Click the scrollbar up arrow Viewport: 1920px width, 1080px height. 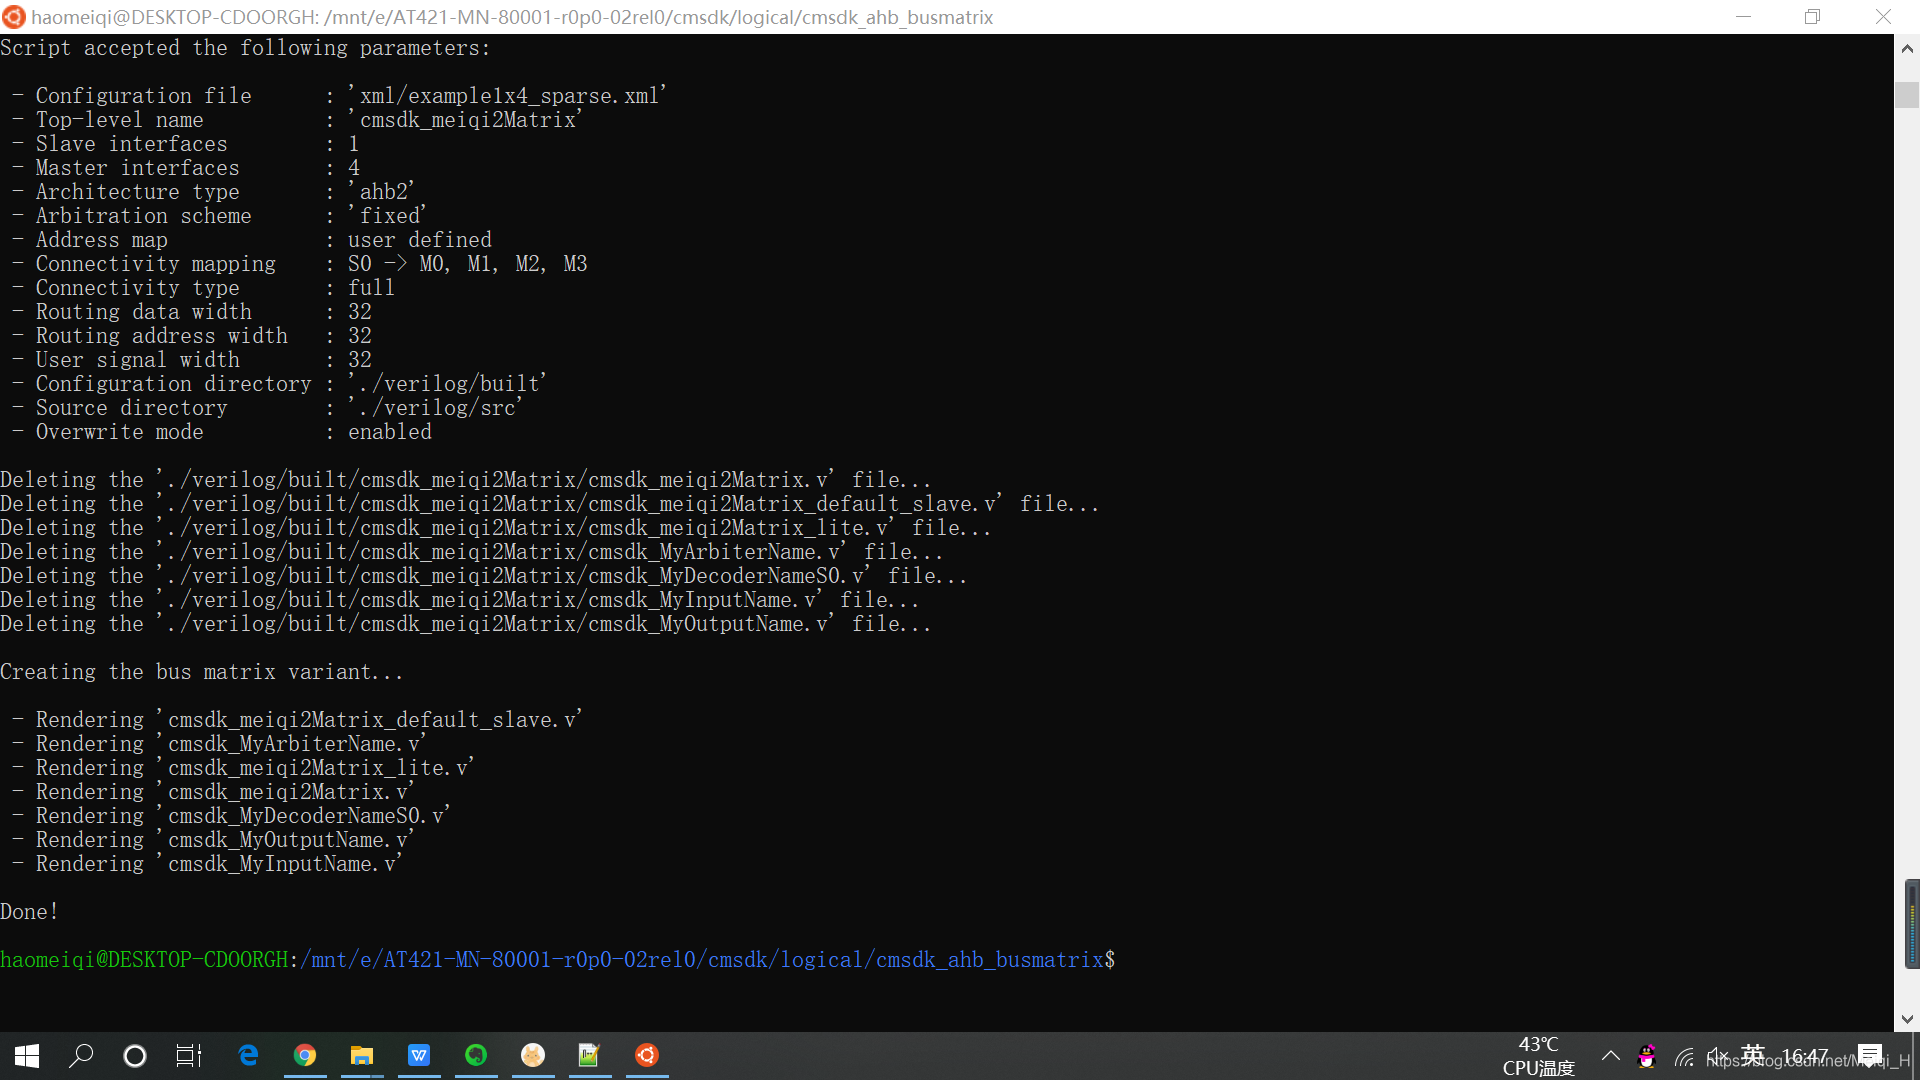pyautogui.click(x=1906, y=48)
